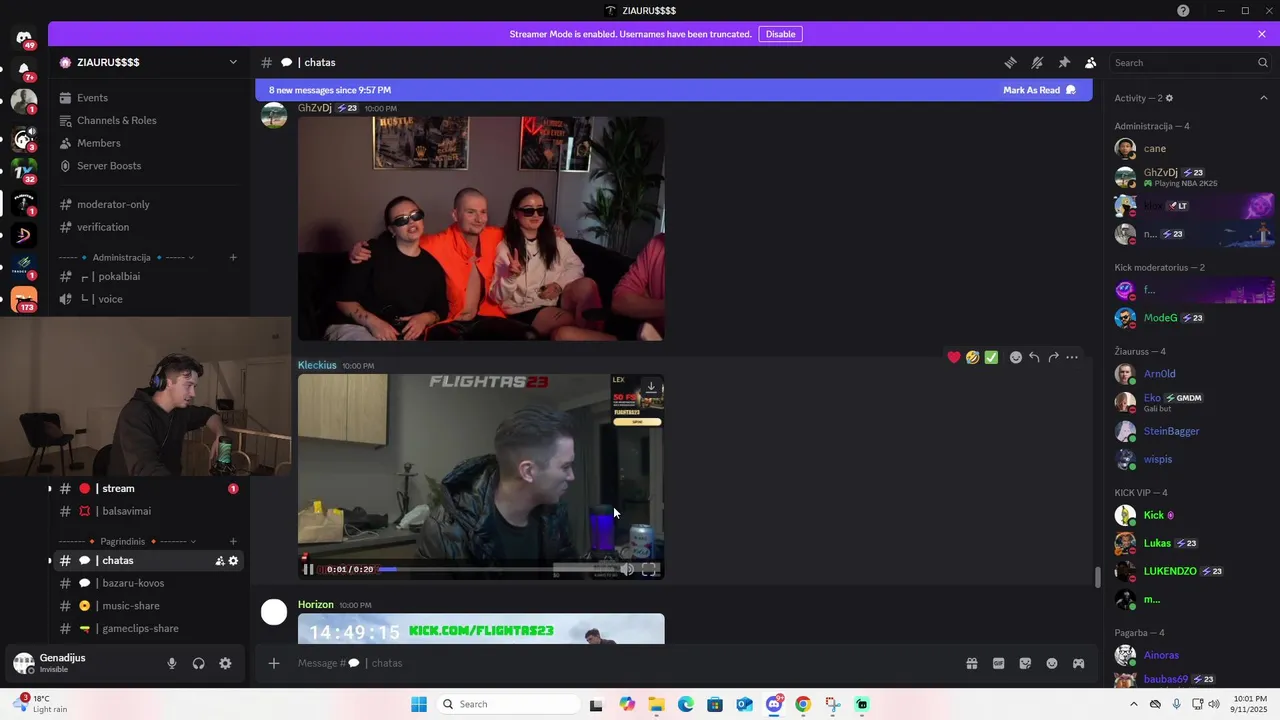The height and width of the screenshot is (720, 1280).
Task: Download the Kleckius video attachment
Action: point(651,387)
